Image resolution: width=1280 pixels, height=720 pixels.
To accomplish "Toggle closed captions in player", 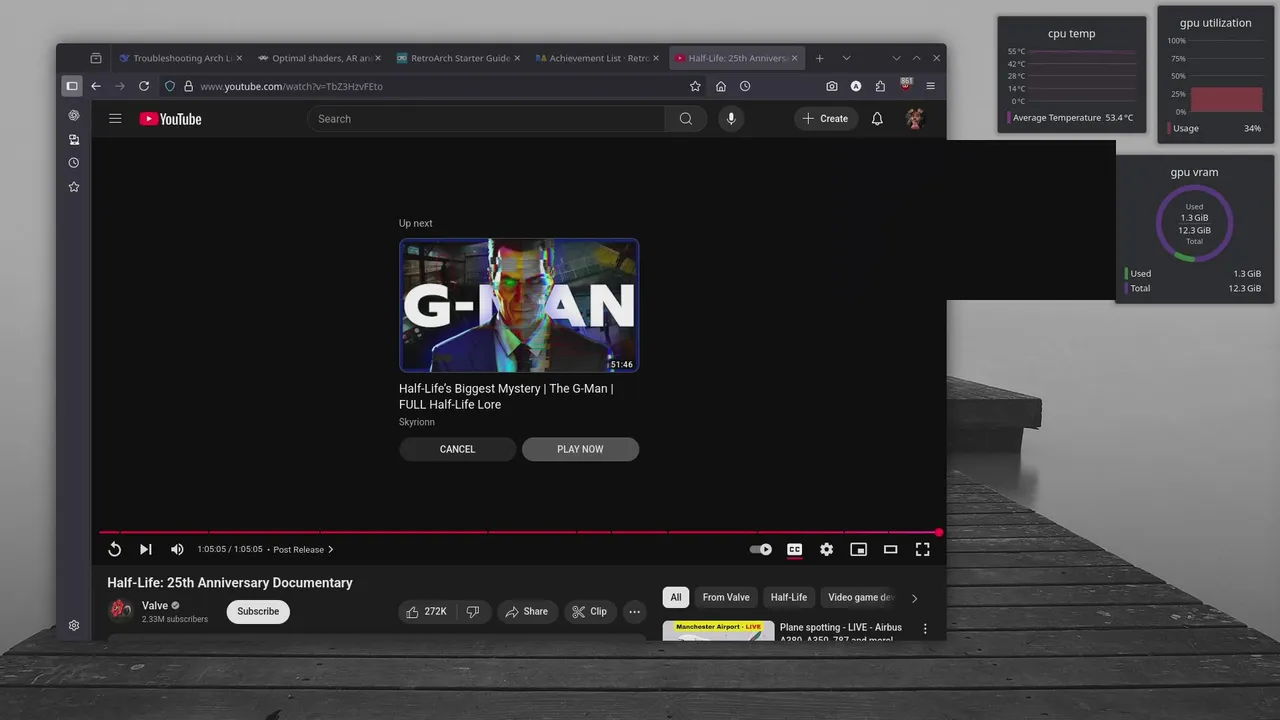I will tap(794, 549).
